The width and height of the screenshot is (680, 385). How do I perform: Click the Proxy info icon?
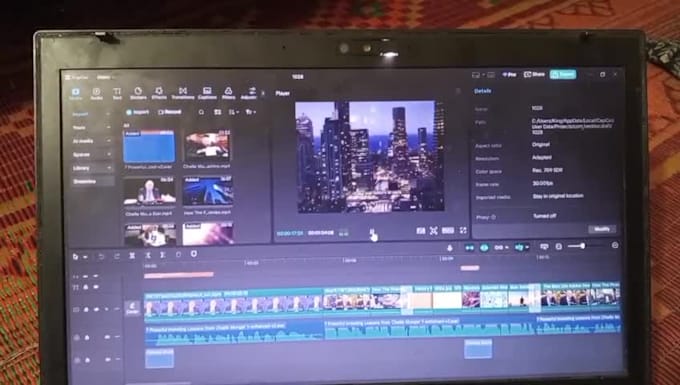click(x=493, y=217)
